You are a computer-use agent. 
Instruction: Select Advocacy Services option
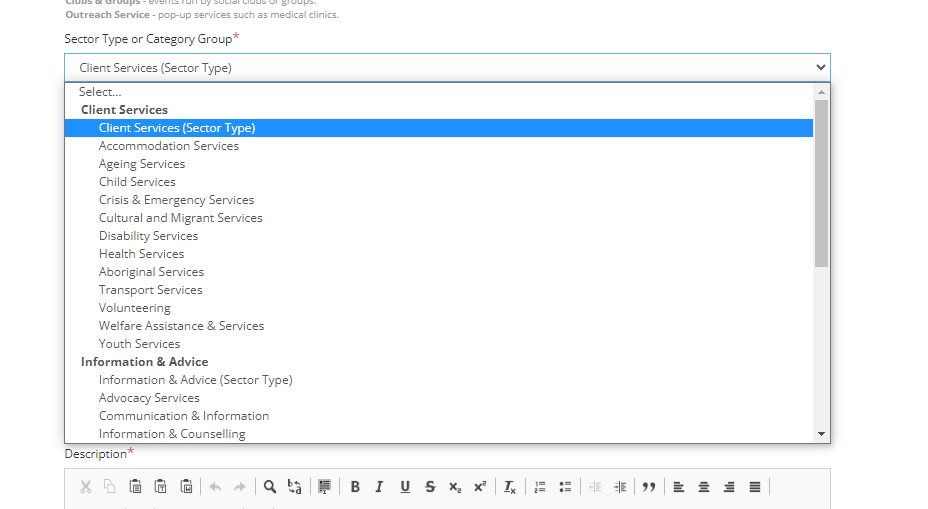pyautogui.click(x=439, y=398)
